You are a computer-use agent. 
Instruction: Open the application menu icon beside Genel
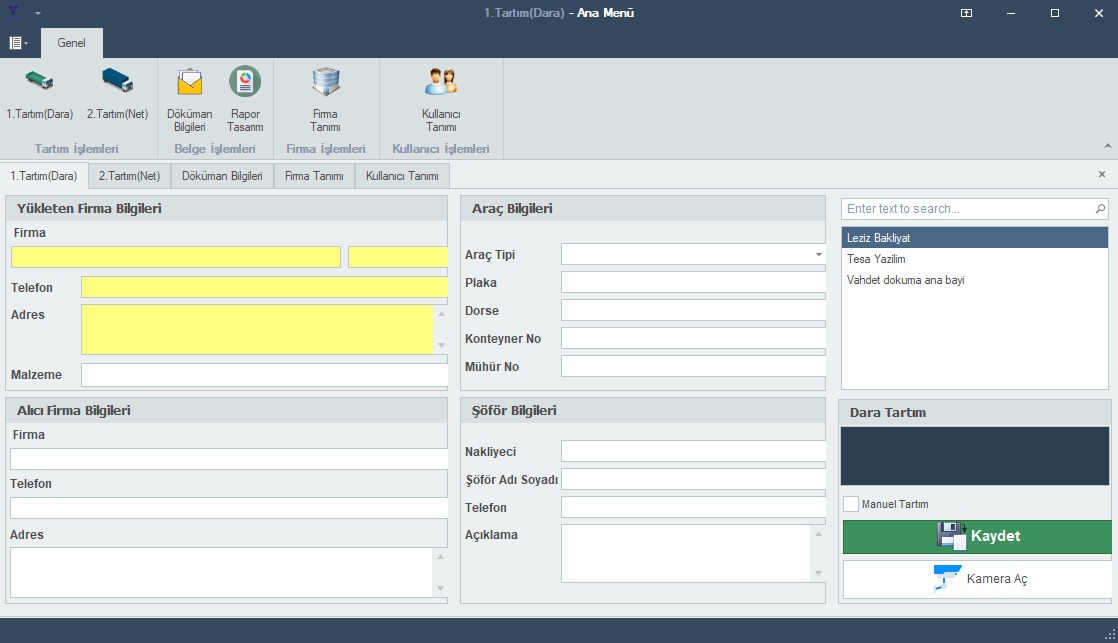tap(17, 43)
